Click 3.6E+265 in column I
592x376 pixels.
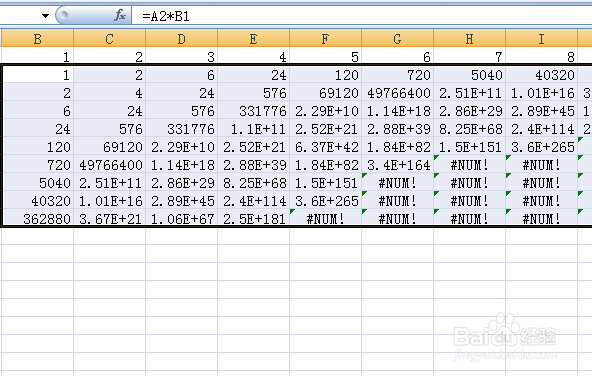point(541,147)
